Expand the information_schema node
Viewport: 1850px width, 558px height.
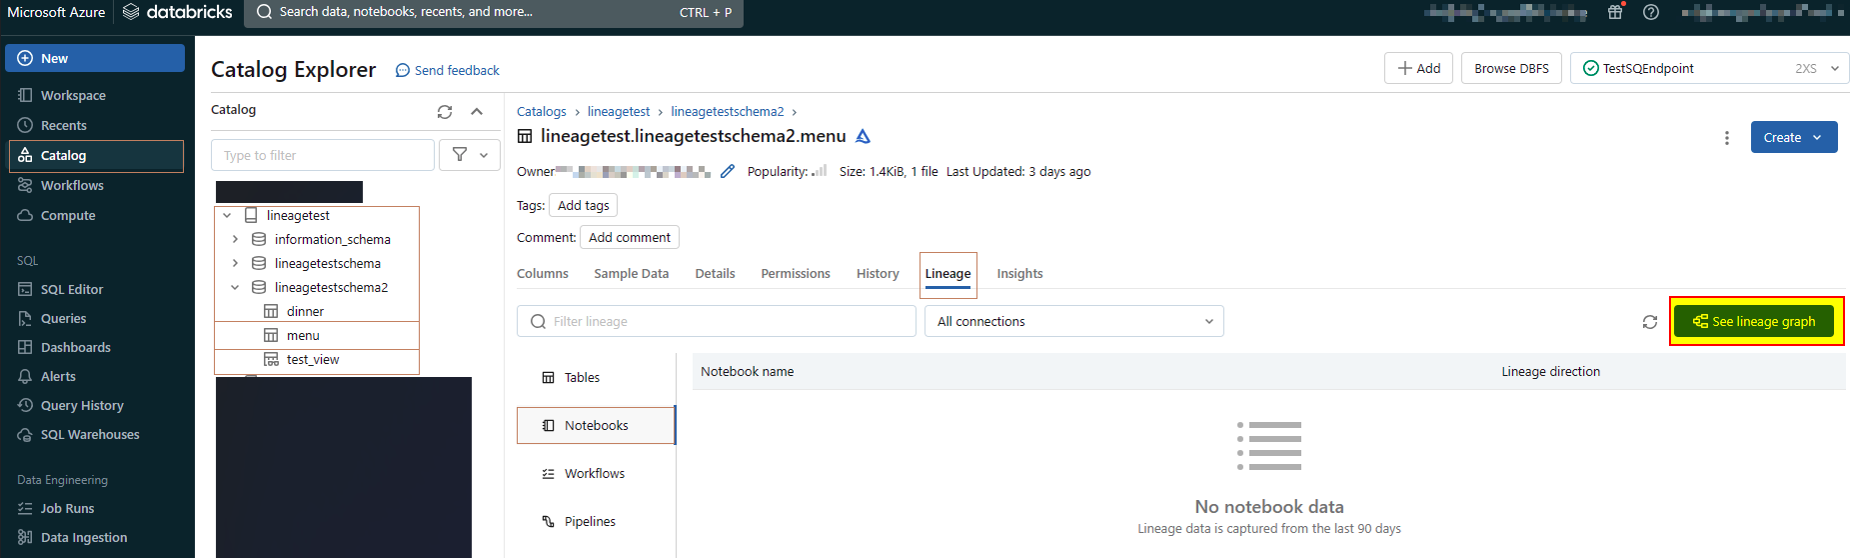tap(235, 239)
